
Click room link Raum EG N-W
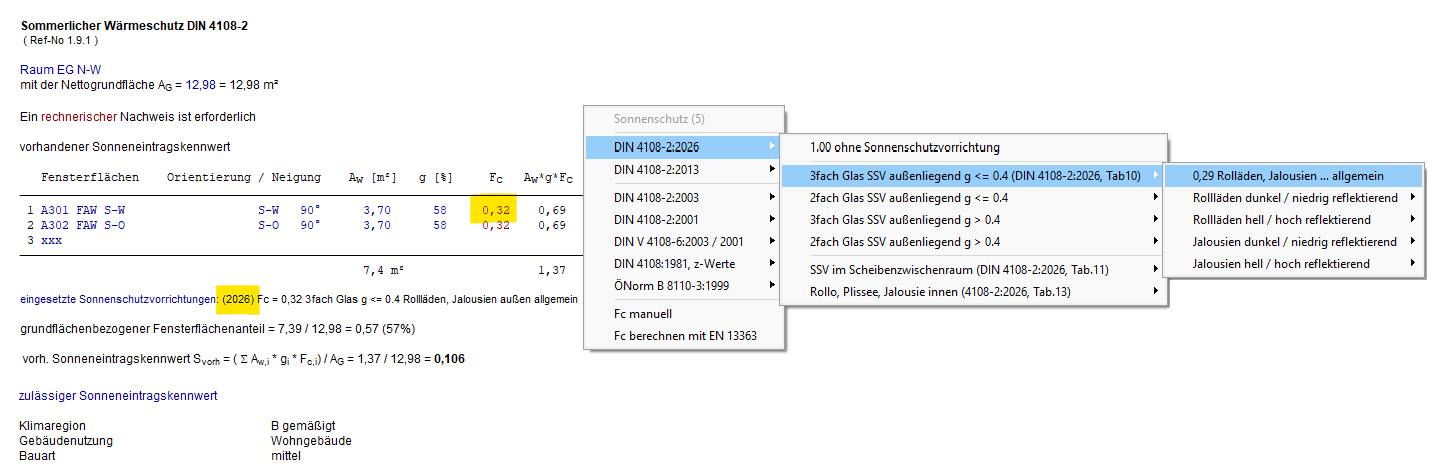point(60,70)
